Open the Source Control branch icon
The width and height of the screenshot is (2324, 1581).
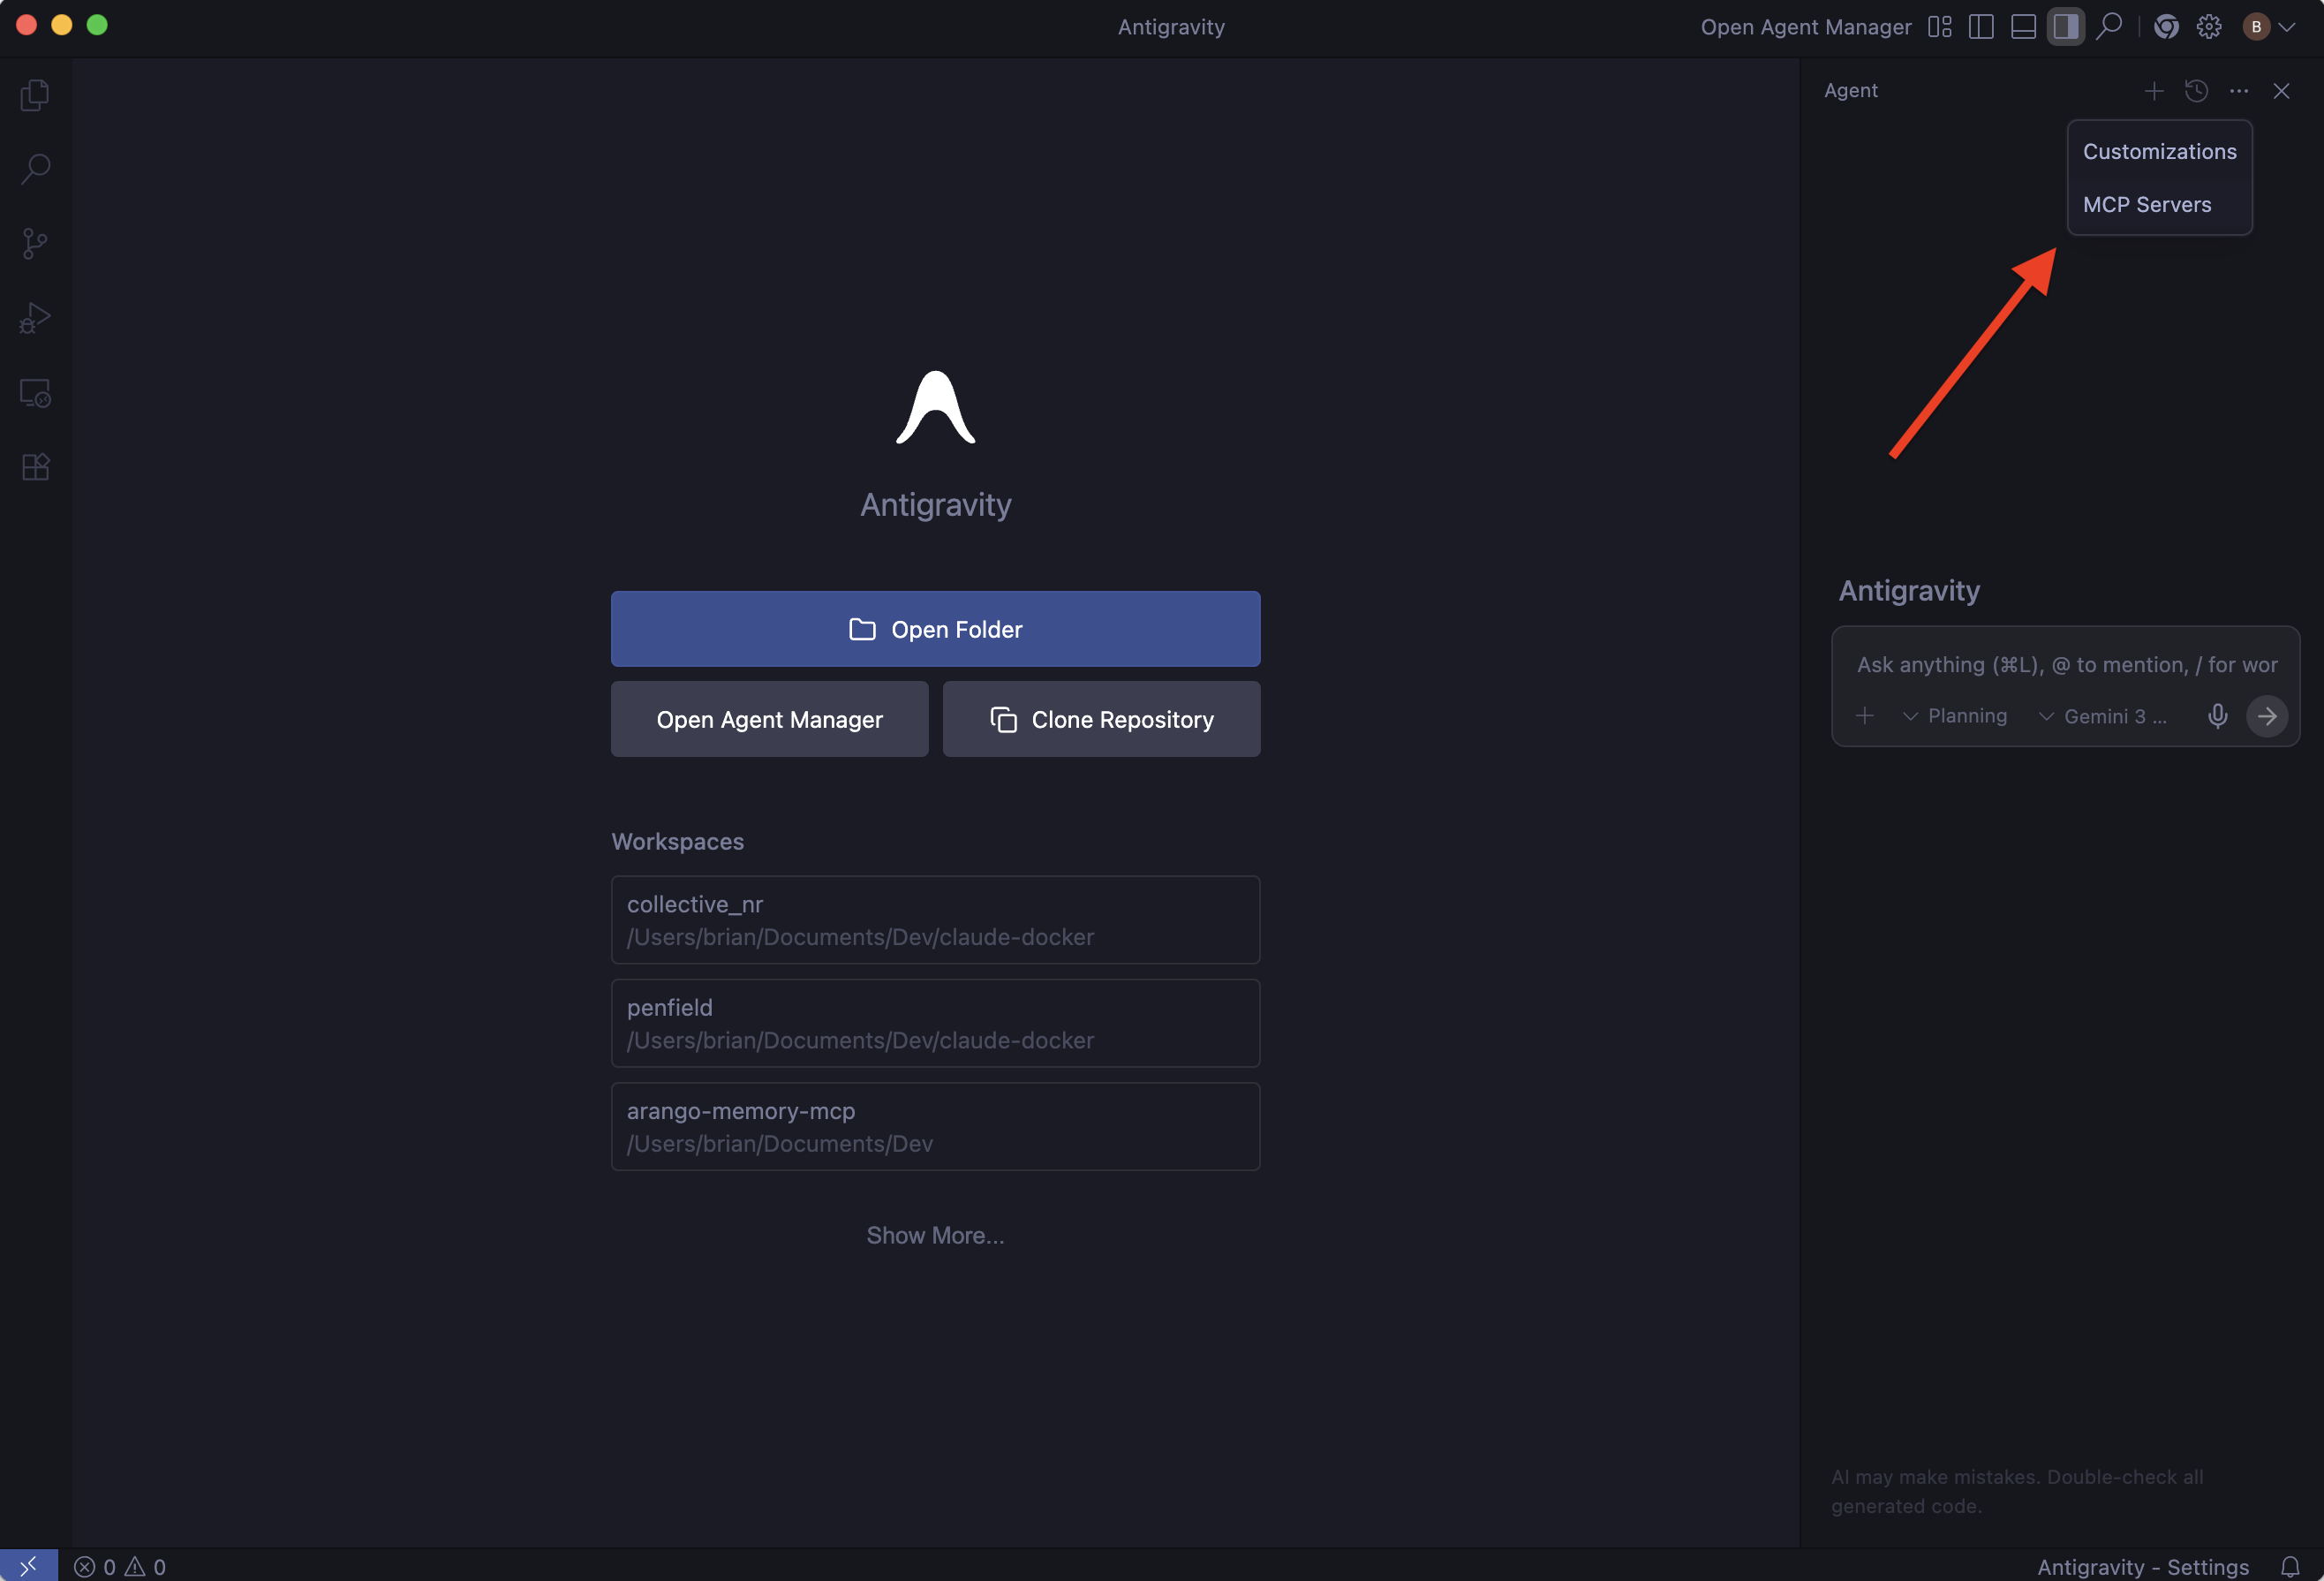pyautogui.click(x=35, y=243)
